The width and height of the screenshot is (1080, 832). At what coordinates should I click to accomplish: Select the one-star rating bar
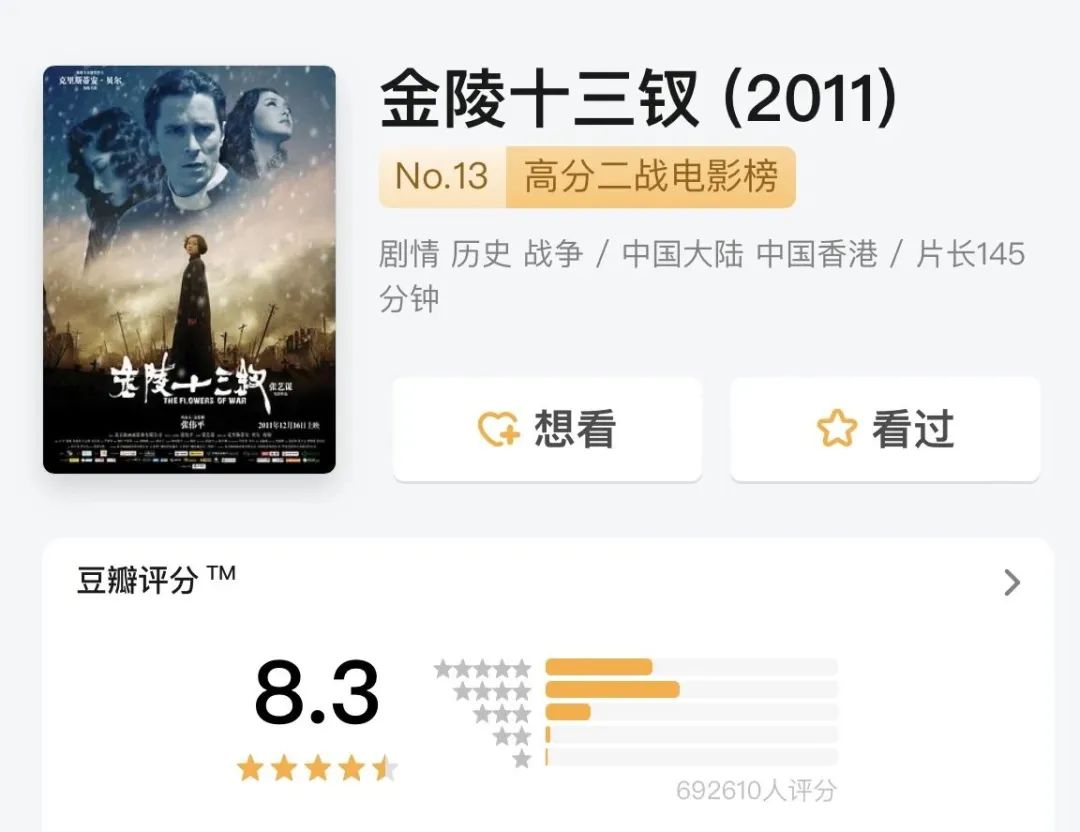pyautogui.click(x=692, y=758)
